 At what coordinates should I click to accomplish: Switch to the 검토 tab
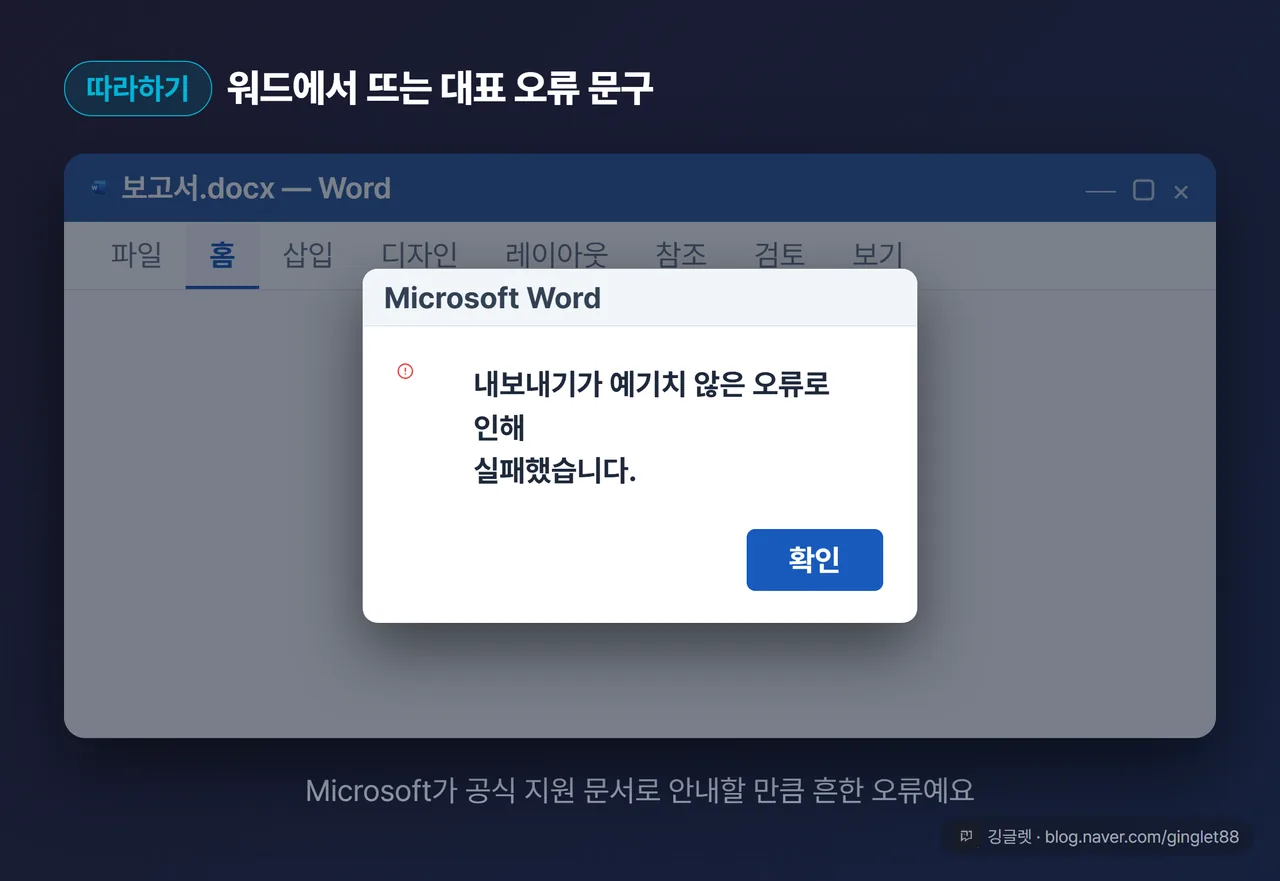779,255
